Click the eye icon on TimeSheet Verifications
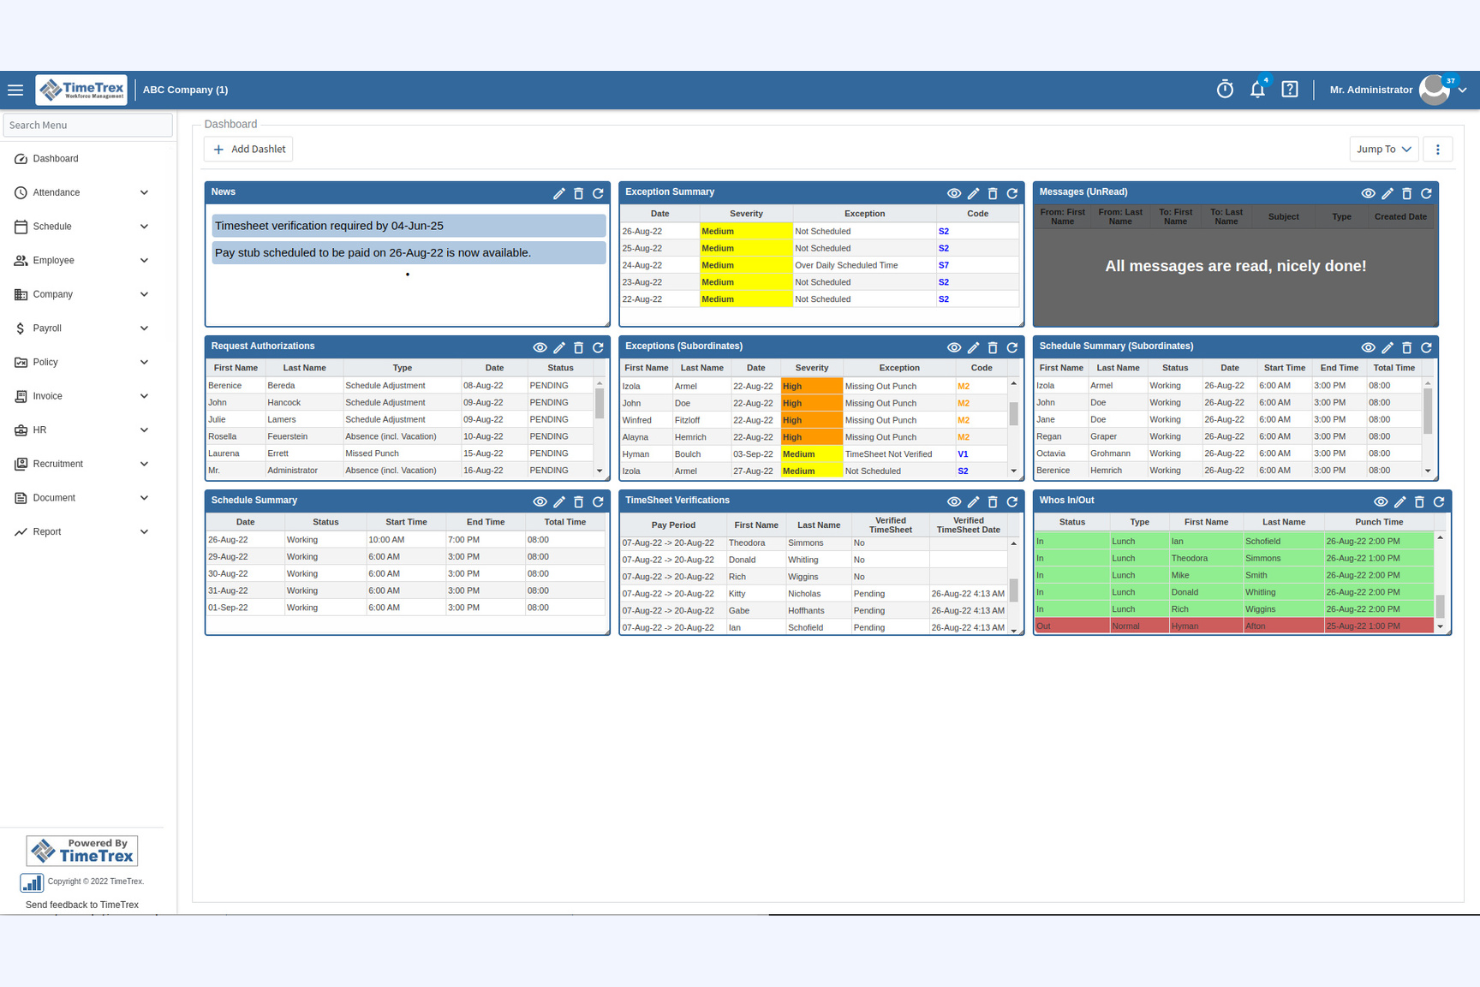 coord(953,501)
